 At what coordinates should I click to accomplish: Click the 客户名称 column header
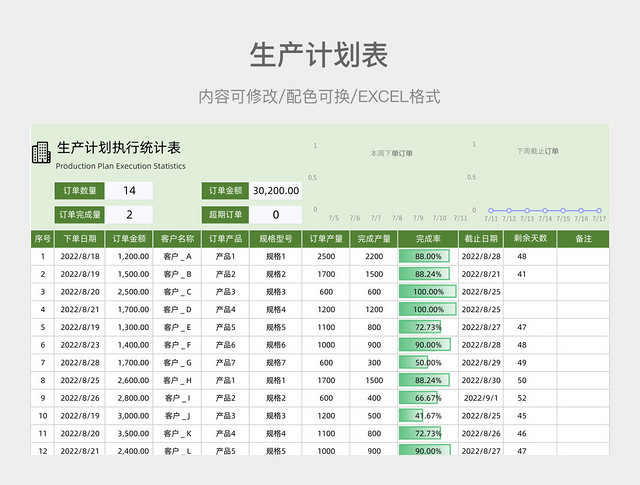click(x=177, y=239)
